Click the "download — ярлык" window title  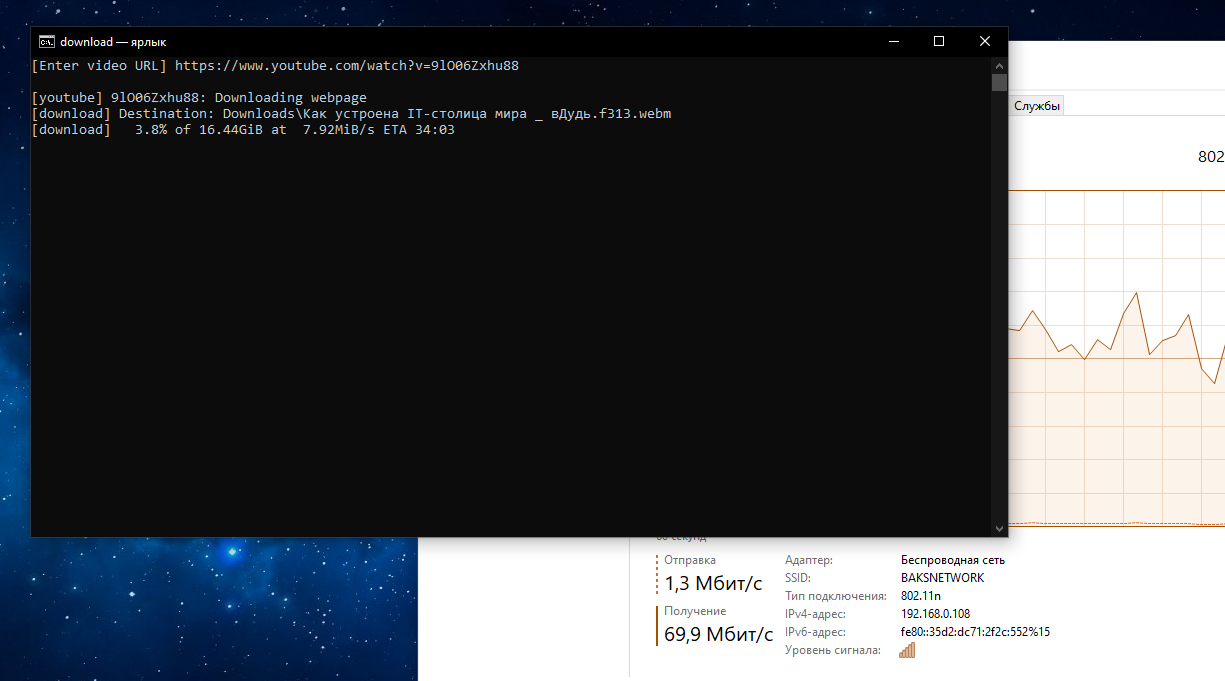click(113, 42)
